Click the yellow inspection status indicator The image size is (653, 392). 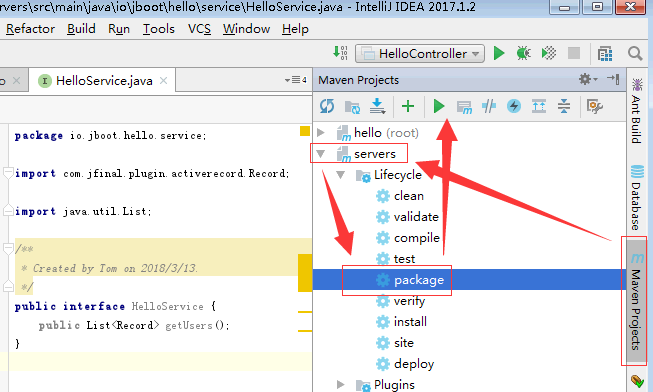(x=305, y=131)
